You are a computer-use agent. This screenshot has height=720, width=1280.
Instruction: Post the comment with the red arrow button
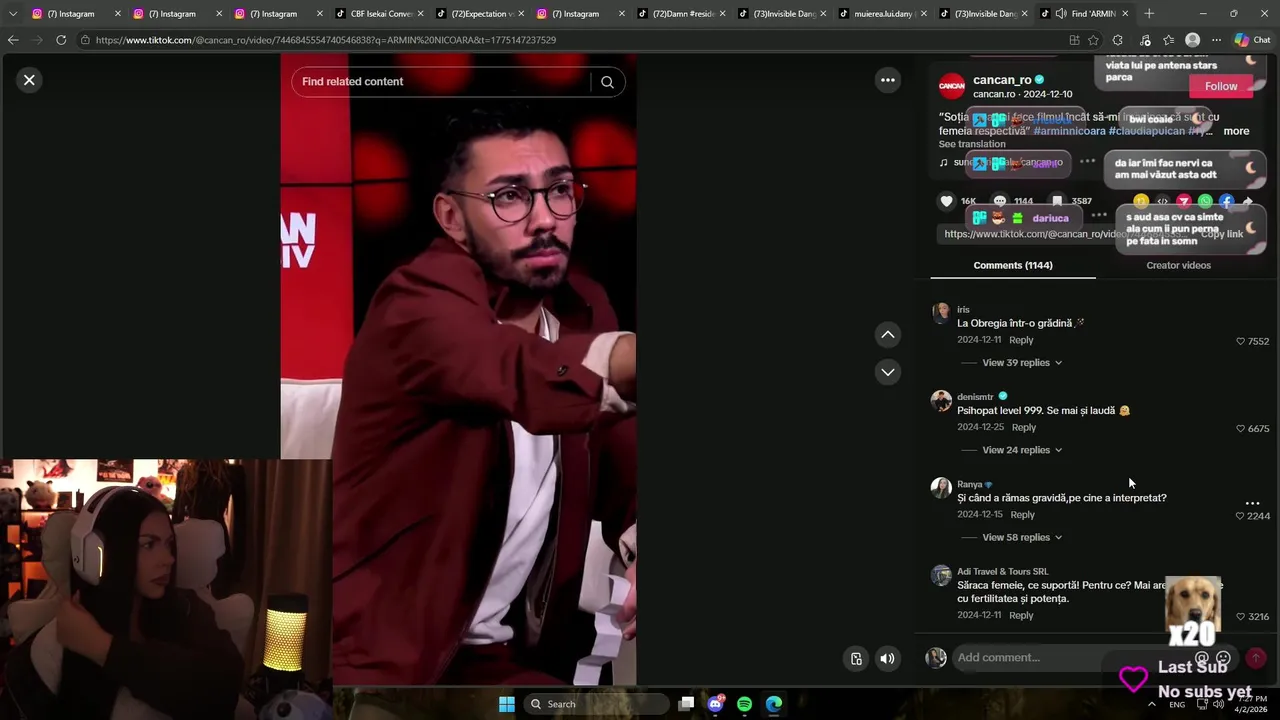tap(1256, 657)
